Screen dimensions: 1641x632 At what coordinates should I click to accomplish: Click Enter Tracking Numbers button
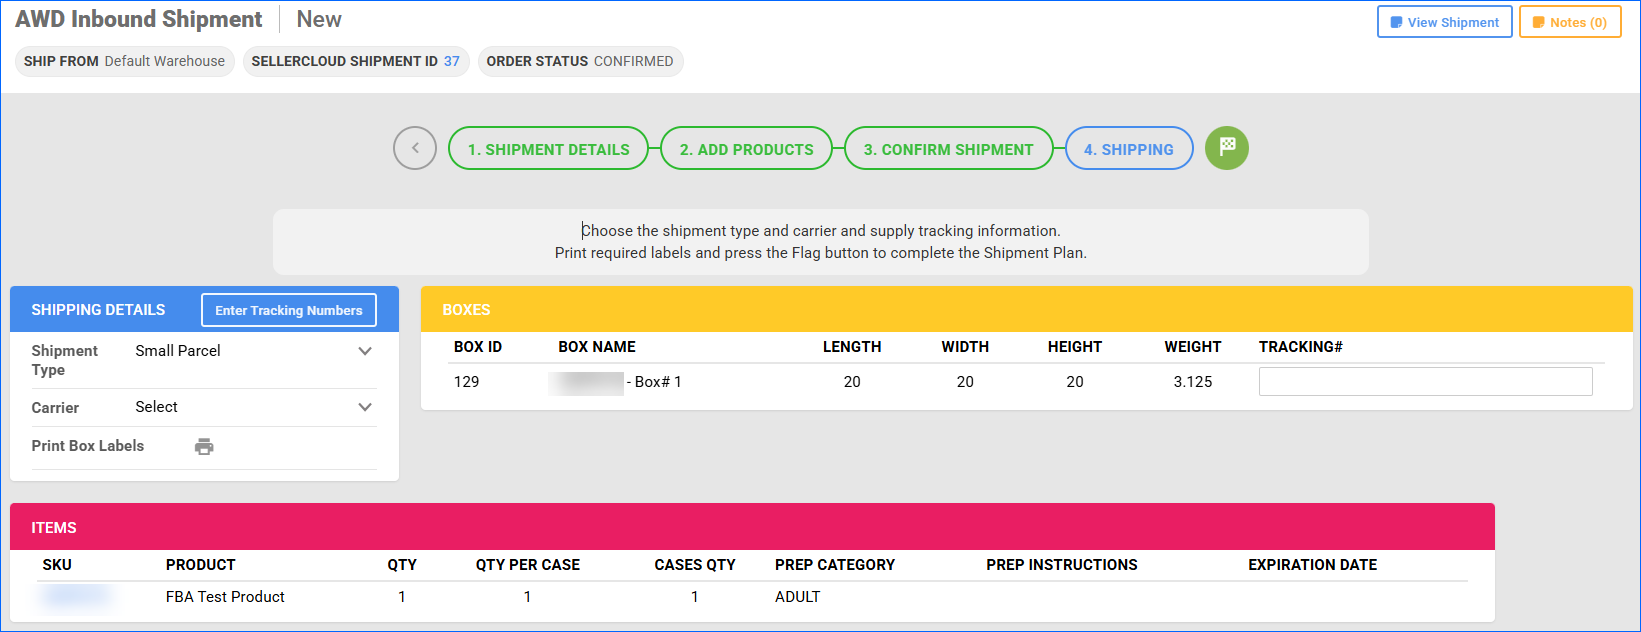tap(288, 310)
